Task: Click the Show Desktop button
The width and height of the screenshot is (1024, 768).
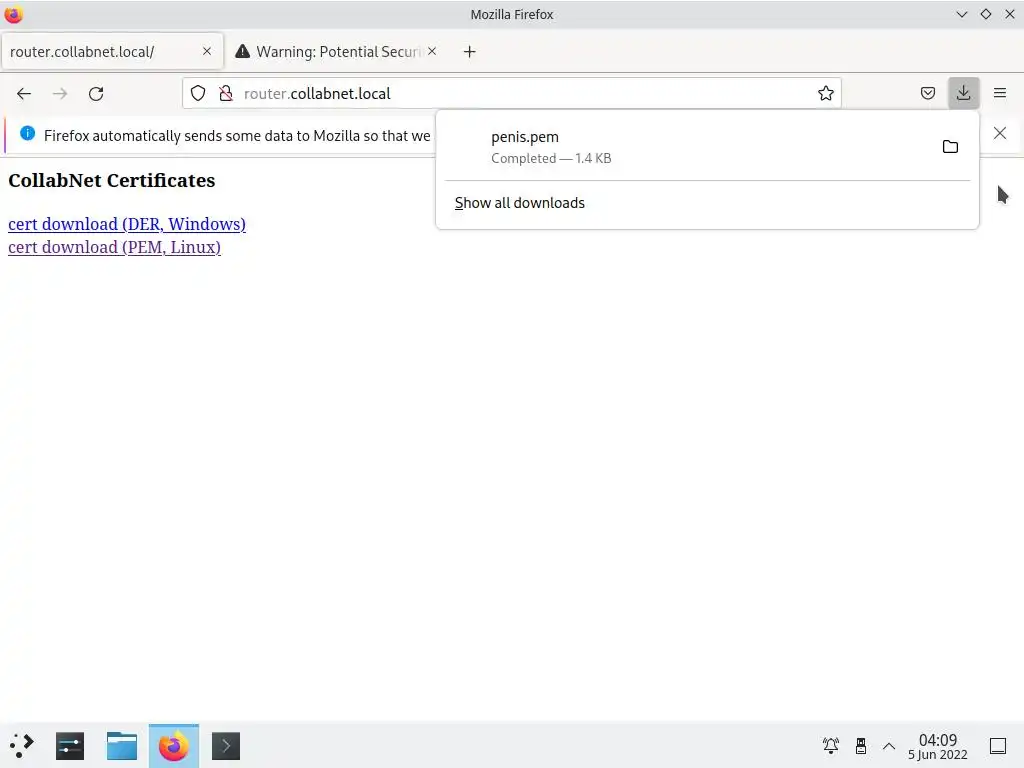Action: [998, 746]
